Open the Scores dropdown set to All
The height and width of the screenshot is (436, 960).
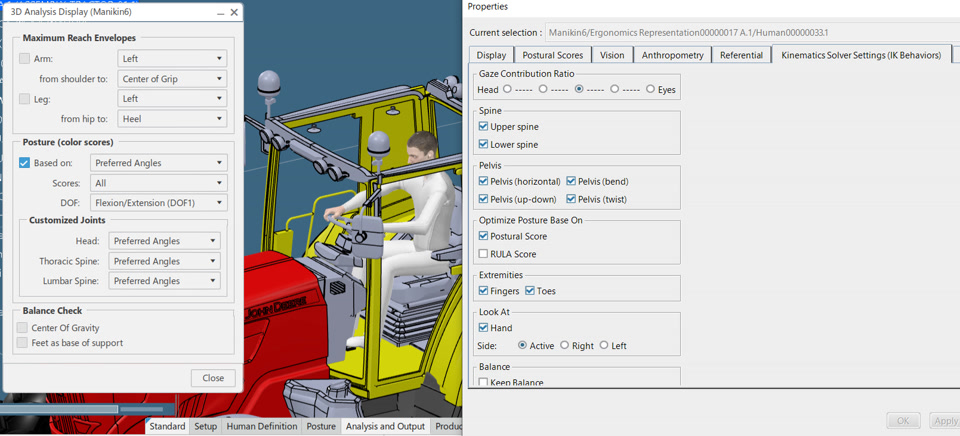coord(158,183)
